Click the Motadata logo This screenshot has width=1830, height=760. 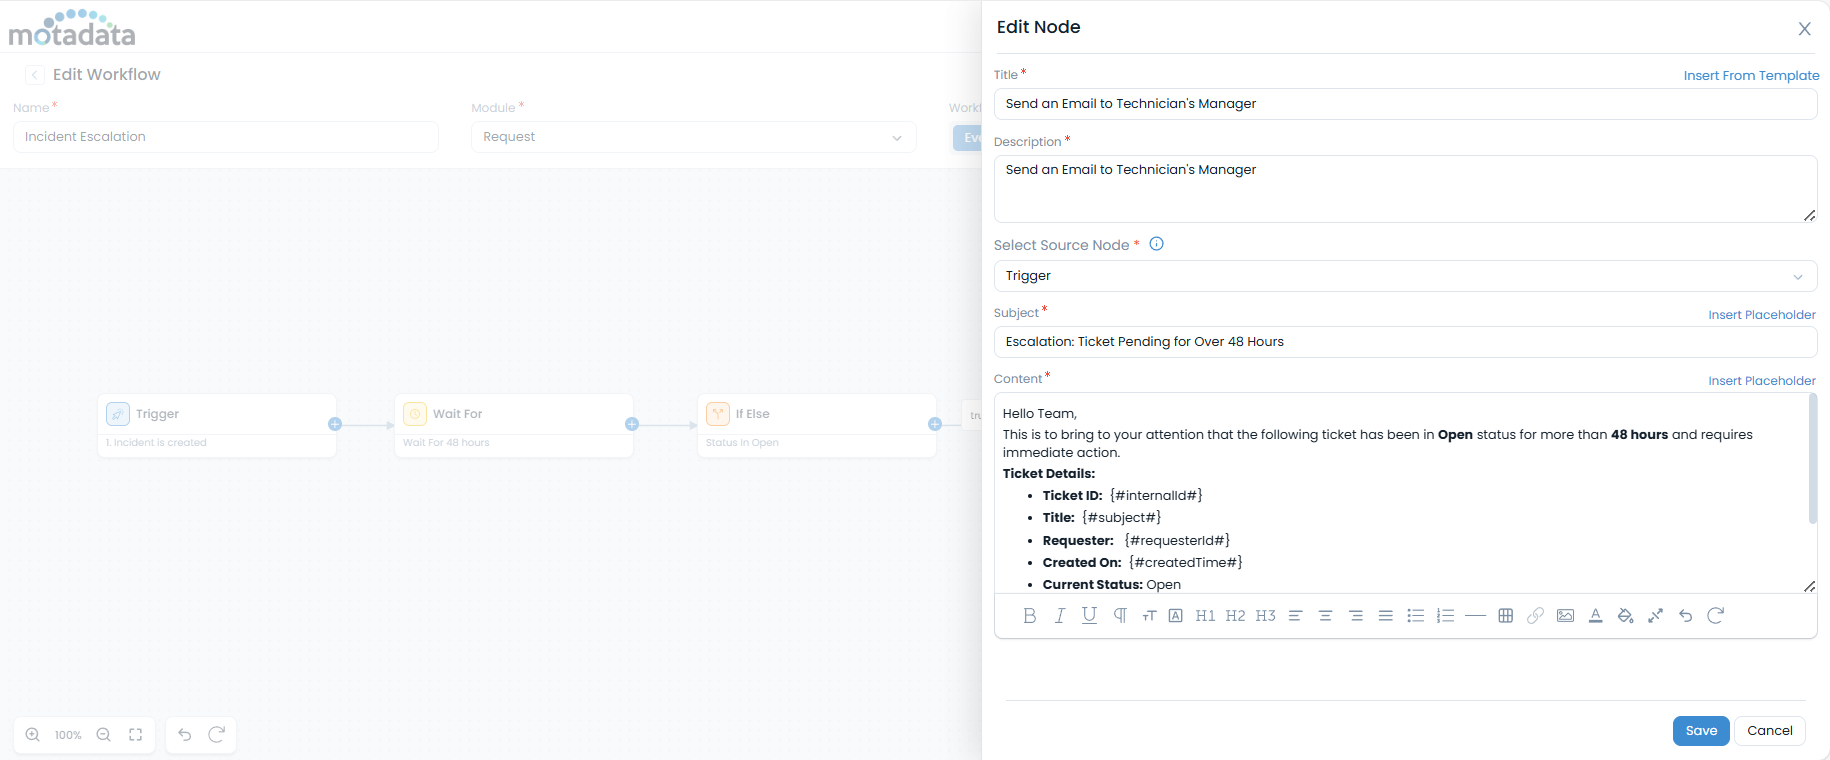point(72,28)
